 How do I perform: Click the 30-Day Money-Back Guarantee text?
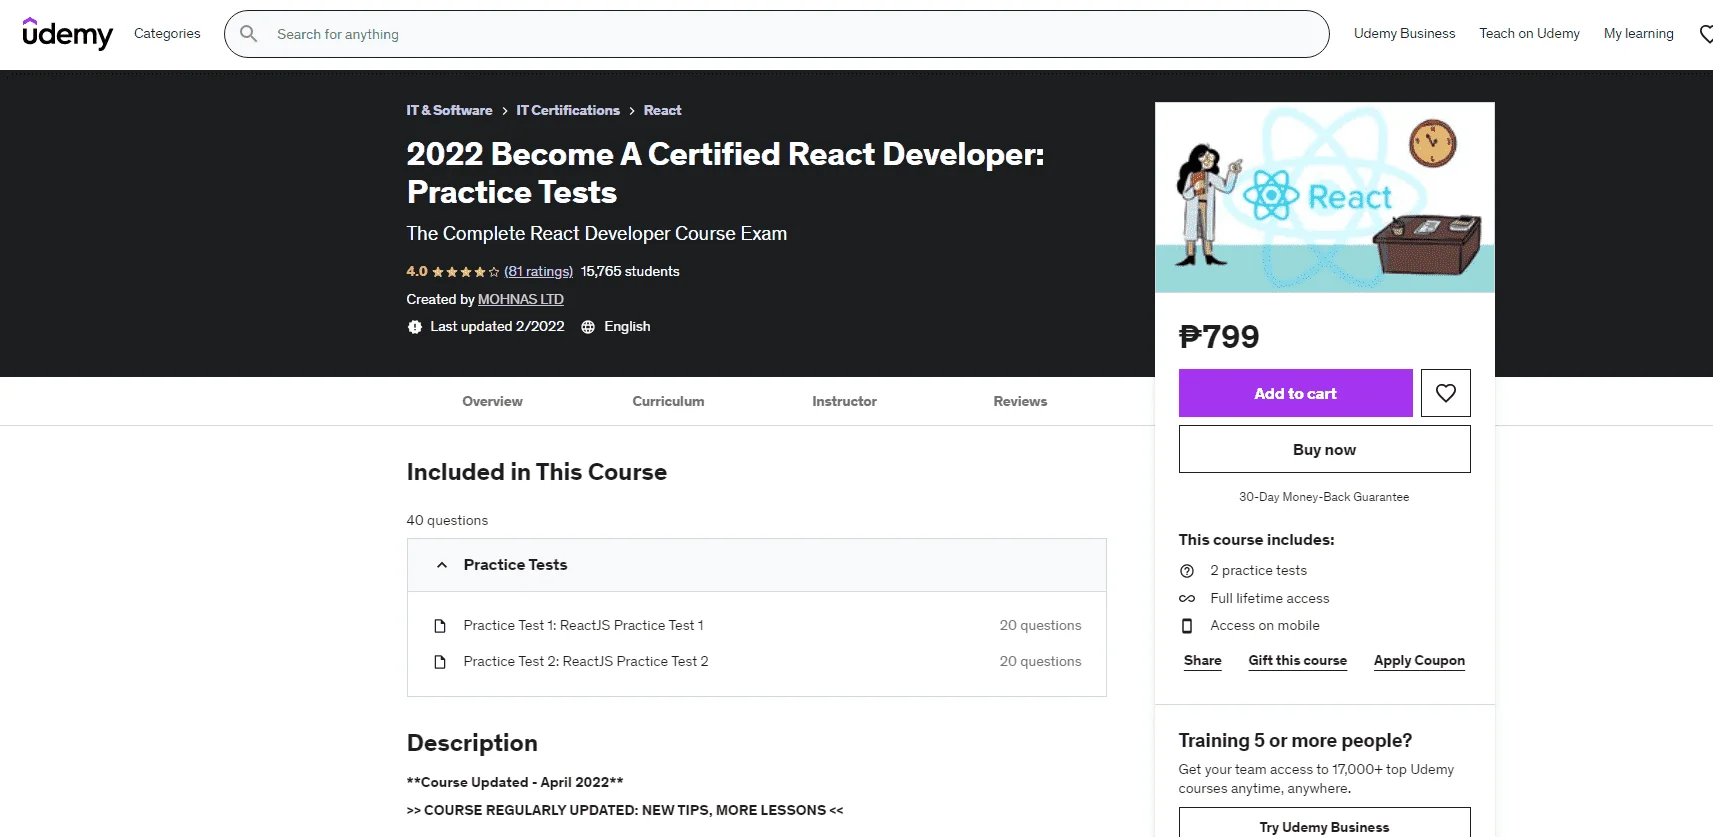(1324, 497)
